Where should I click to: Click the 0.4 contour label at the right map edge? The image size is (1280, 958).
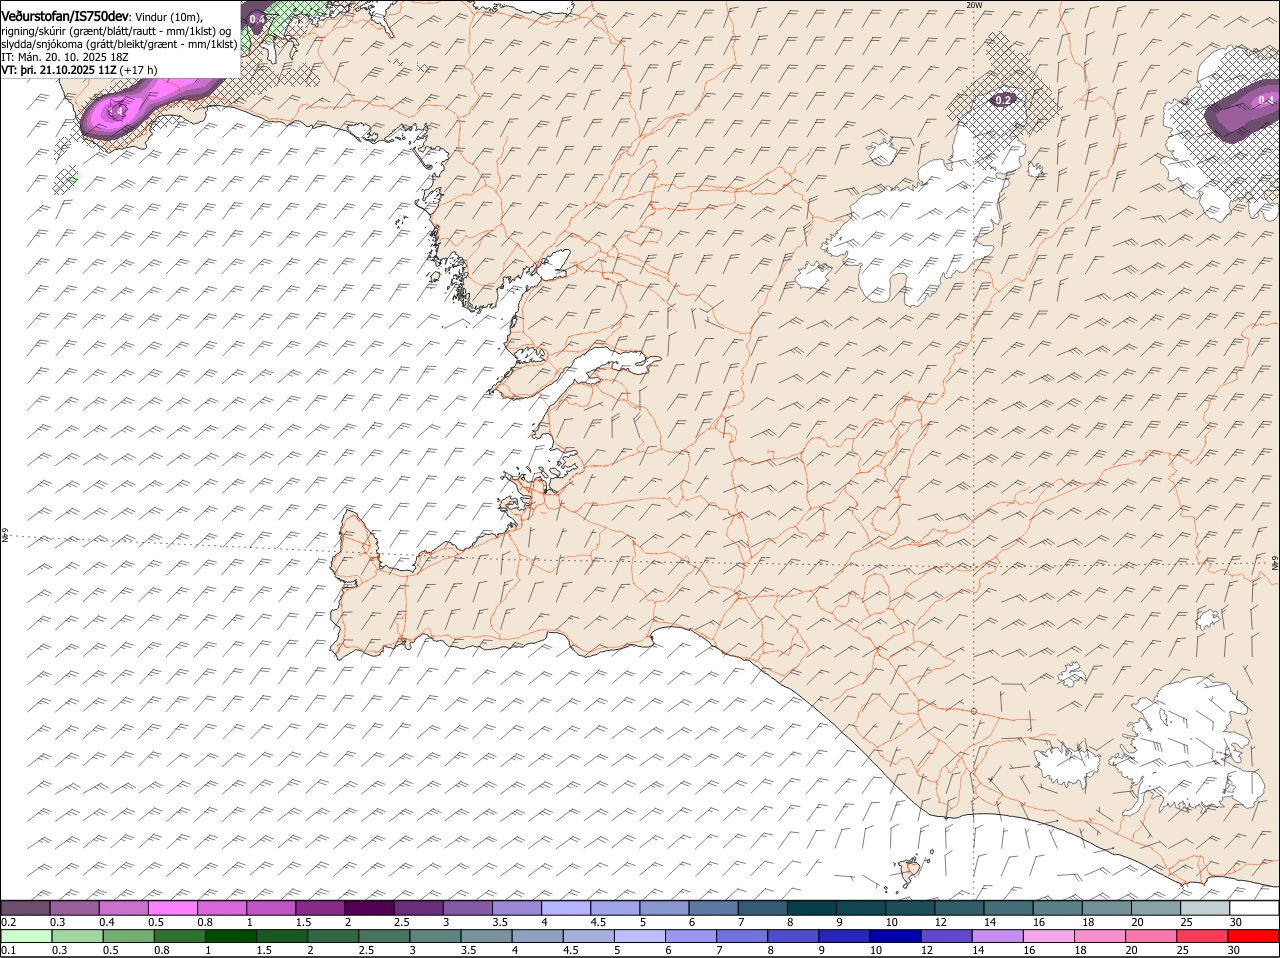coord(1265,99)
